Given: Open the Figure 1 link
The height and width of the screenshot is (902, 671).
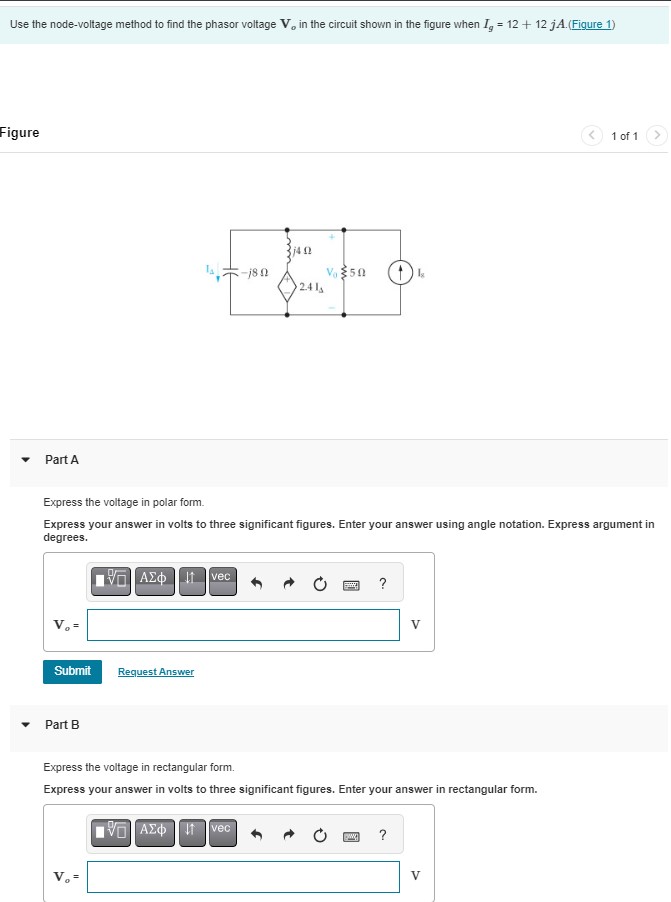Looking at the screenshot, I should pyautogui.click(x=590, y=24).
